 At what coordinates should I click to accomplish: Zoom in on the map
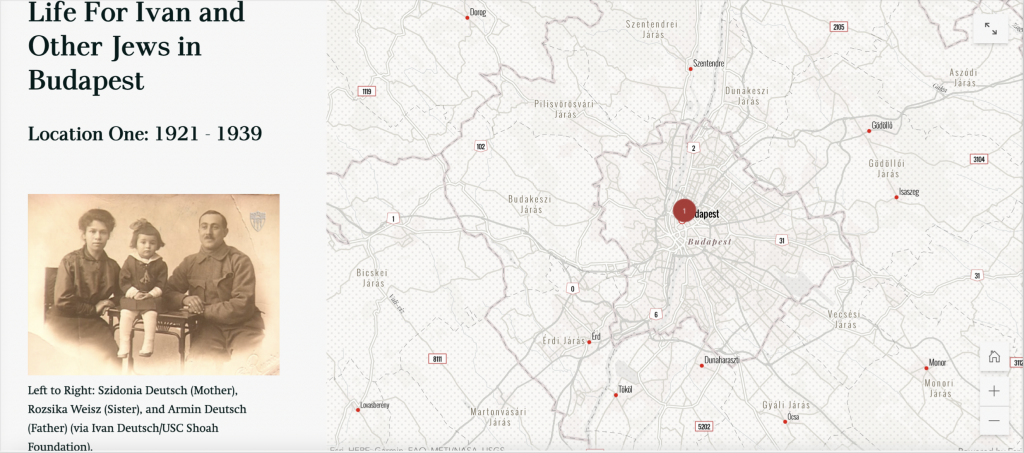tap(994, 391)
